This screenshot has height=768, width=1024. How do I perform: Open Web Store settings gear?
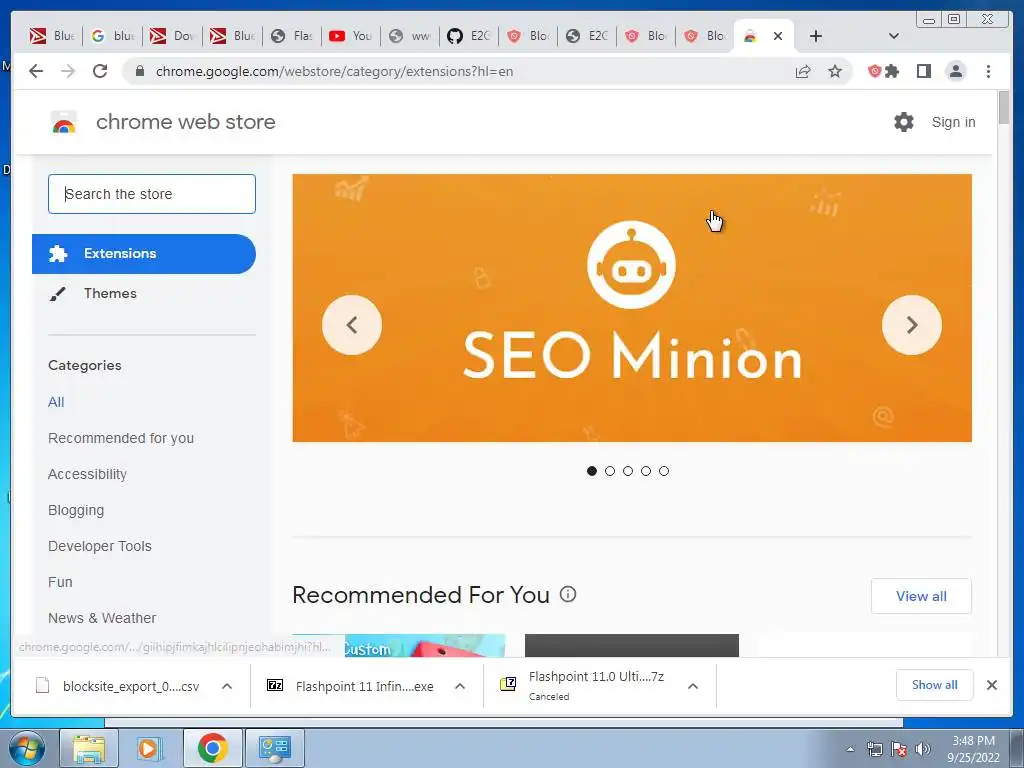coord(904,122)
